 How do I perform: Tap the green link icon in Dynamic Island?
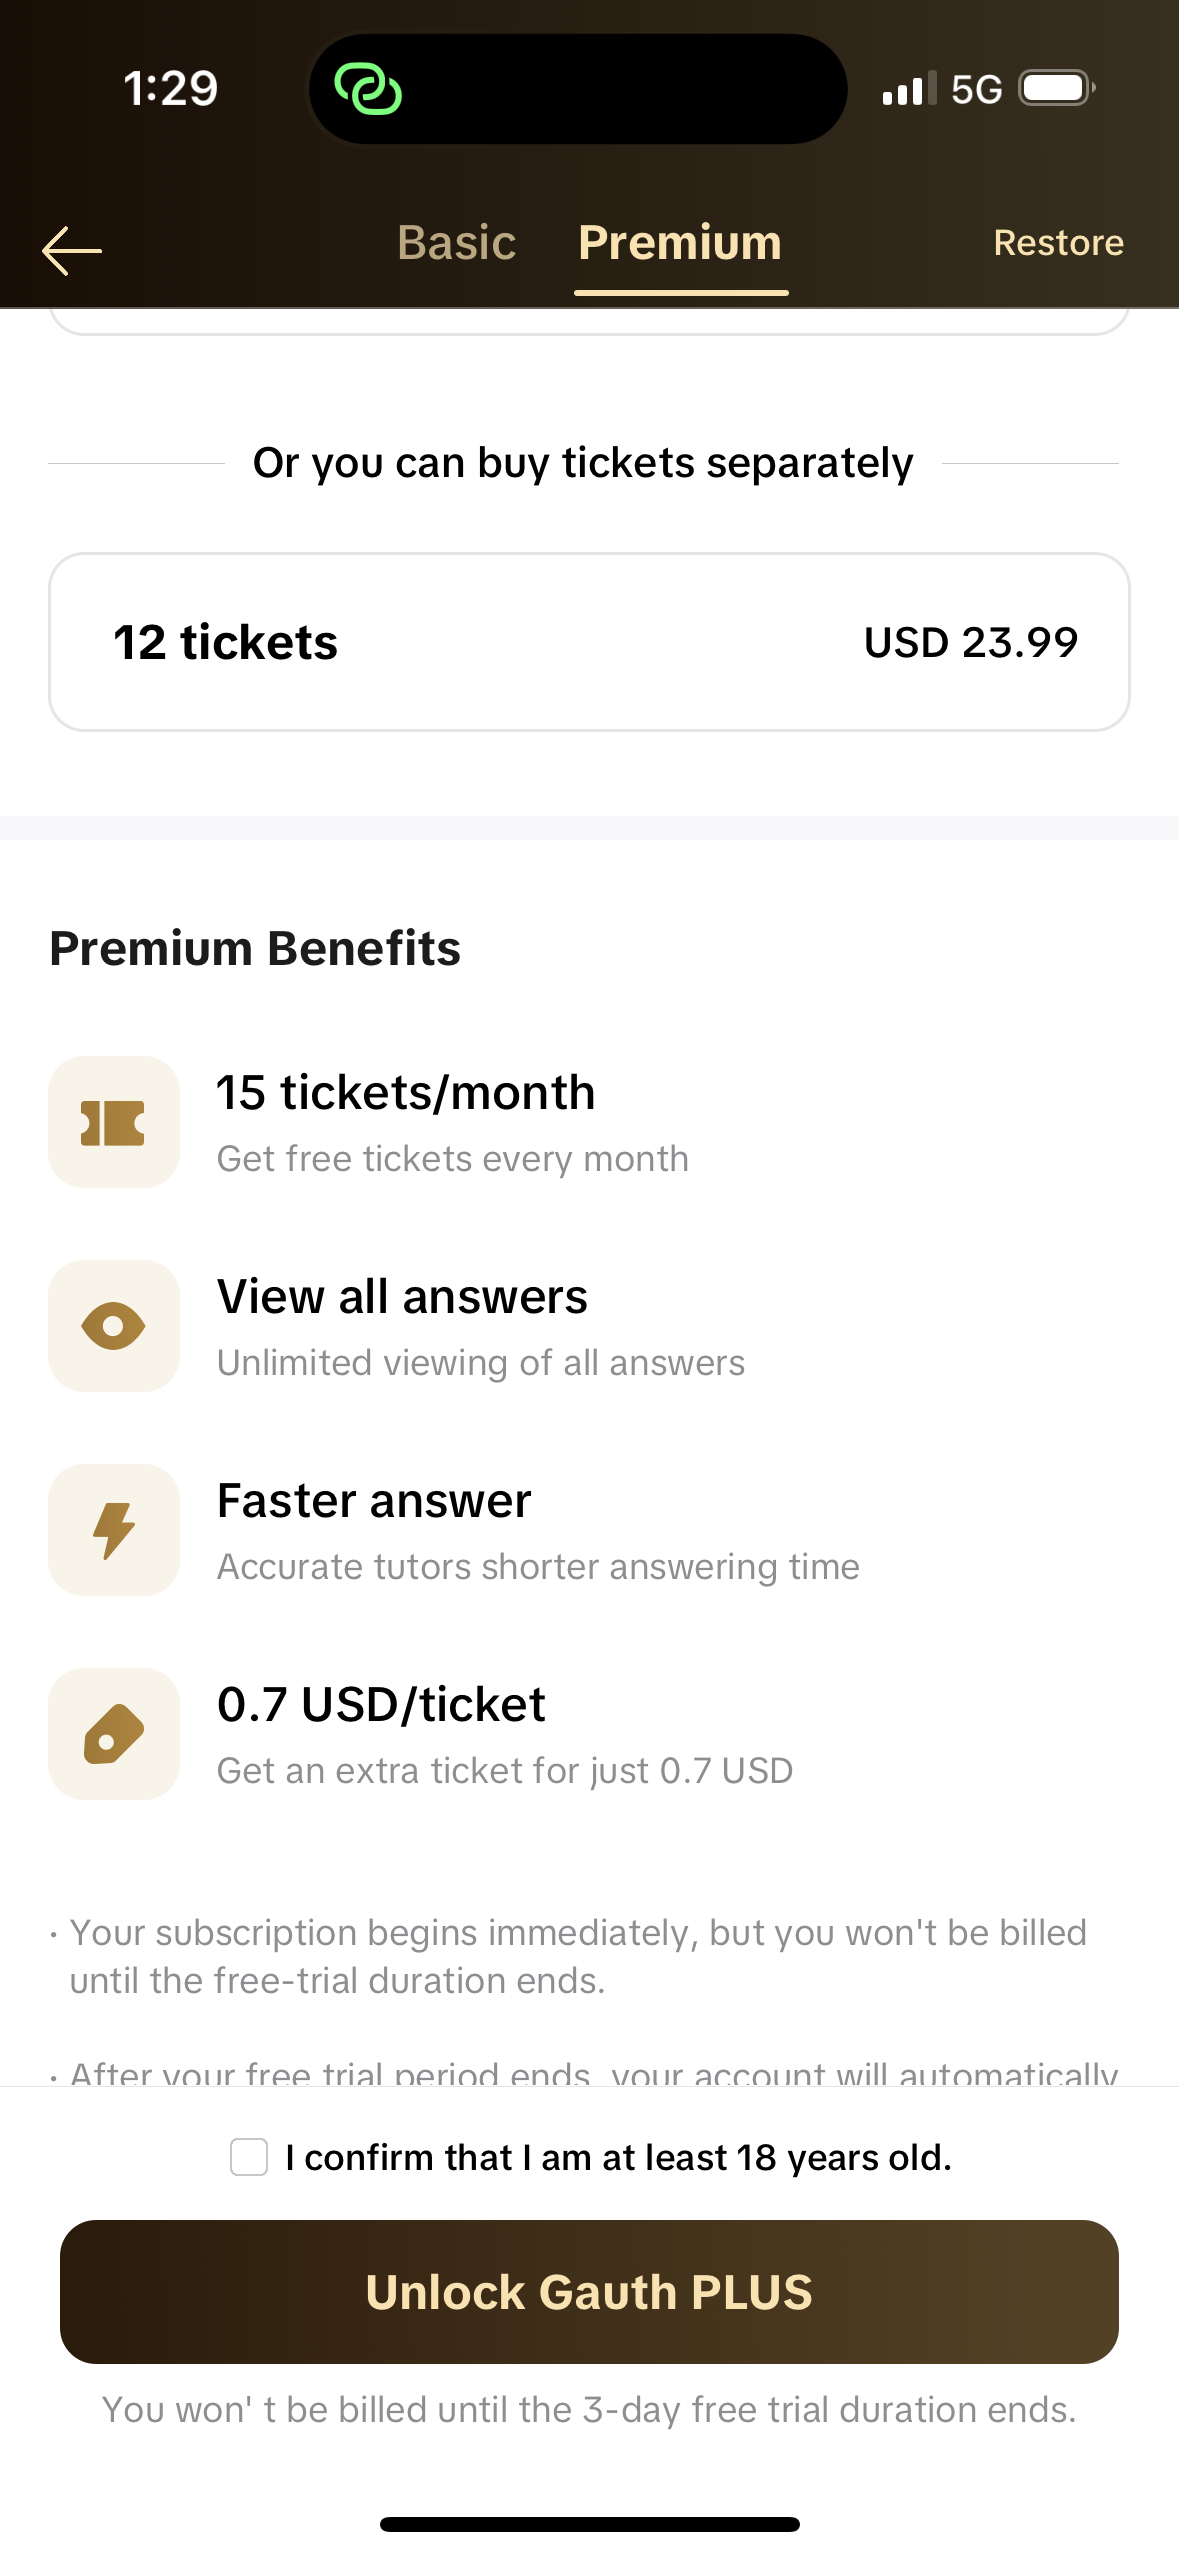pyautogui.click(x=368, y=89)
